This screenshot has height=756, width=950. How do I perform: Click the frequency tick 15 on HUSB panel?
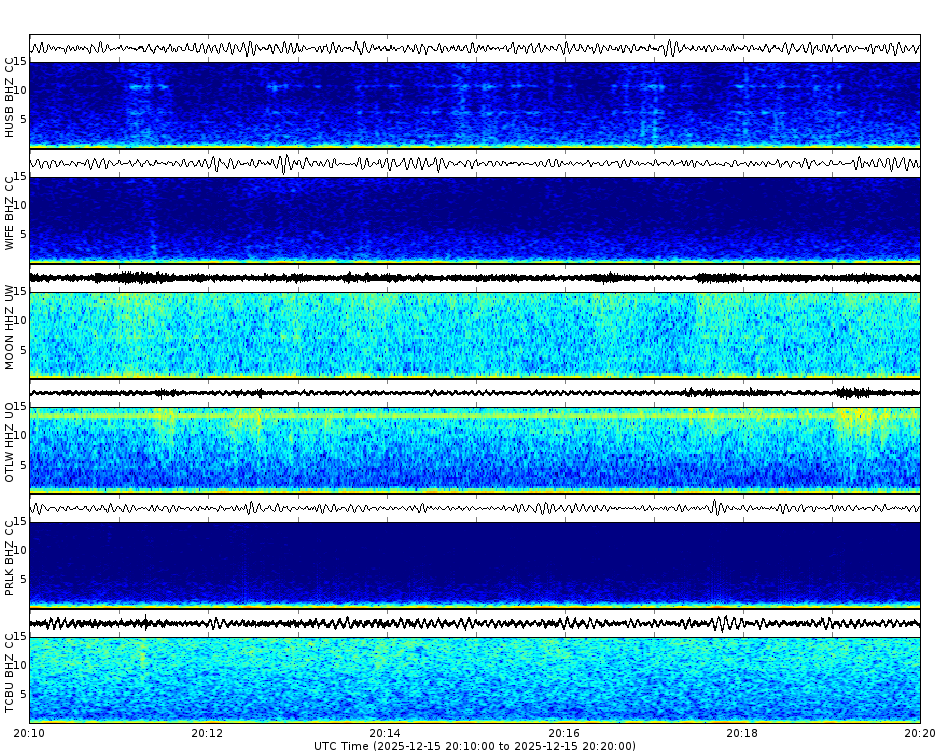[x=22, y=62]
